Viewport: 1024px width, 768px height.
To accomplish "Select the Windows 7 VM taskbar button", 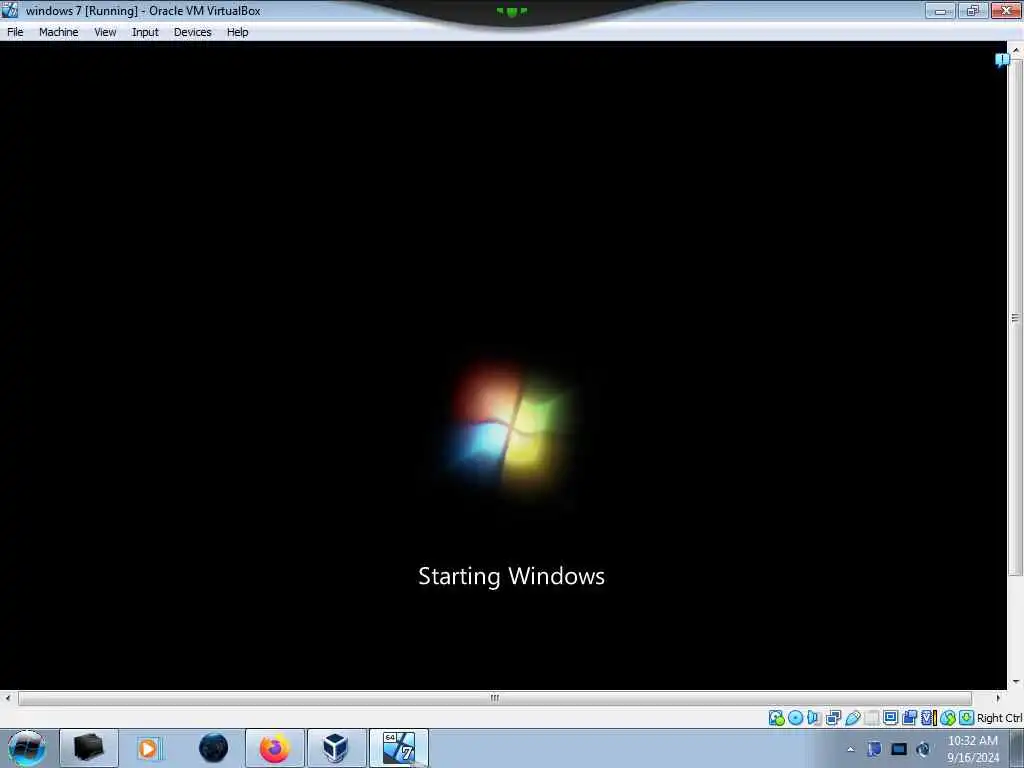I will tap(399, 748).
